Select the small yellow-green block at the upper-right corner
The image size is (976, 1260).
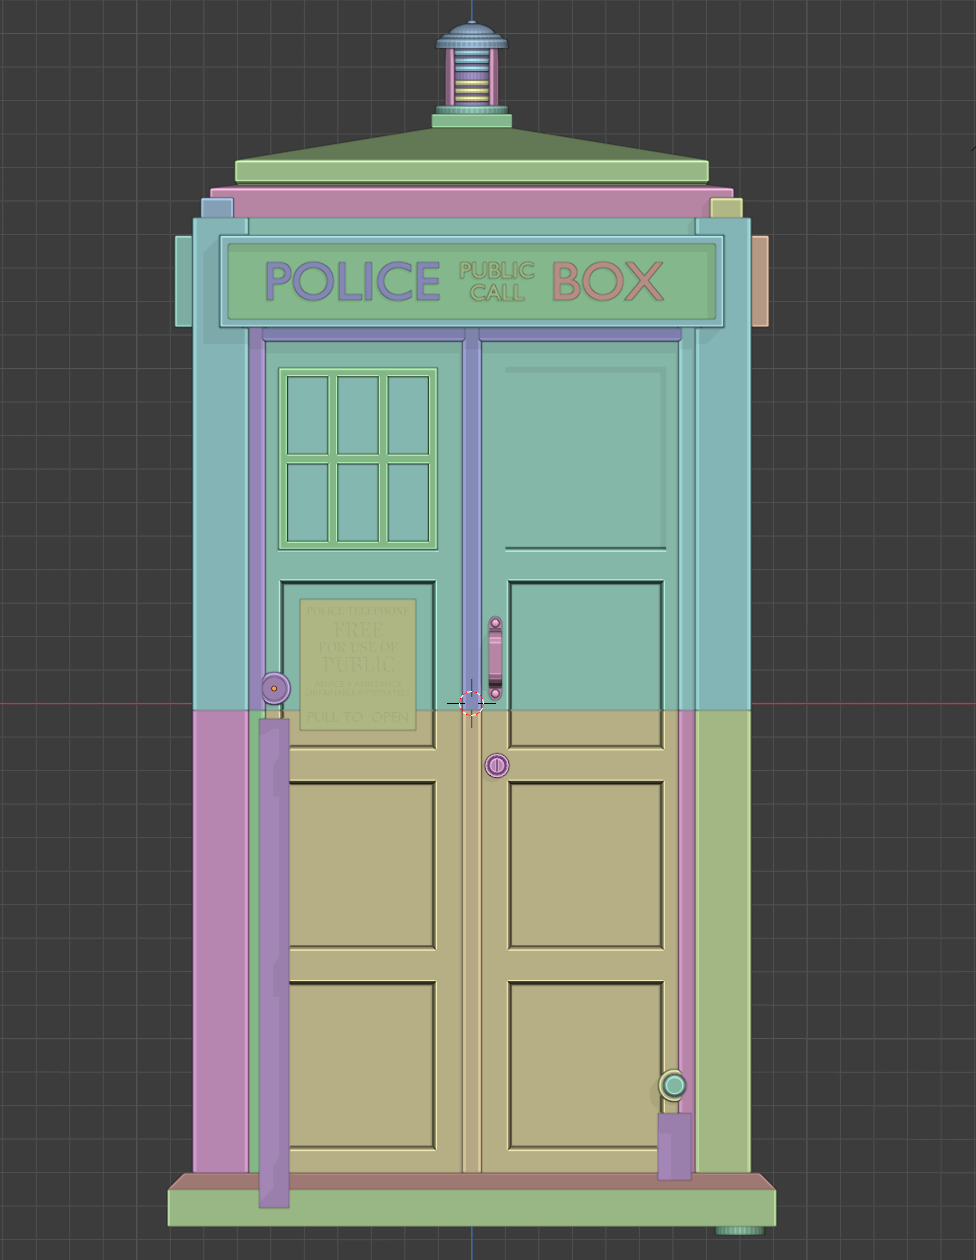[727, 208]
